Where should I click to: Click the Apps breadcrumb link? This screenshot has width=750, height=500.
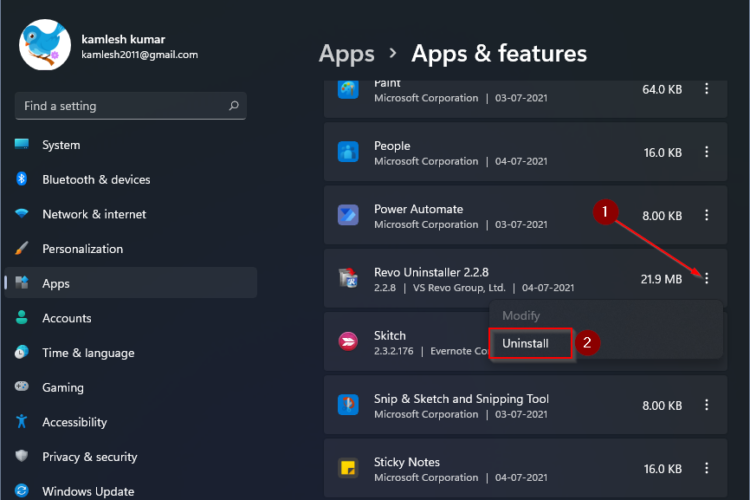click(x=346, y=53)
